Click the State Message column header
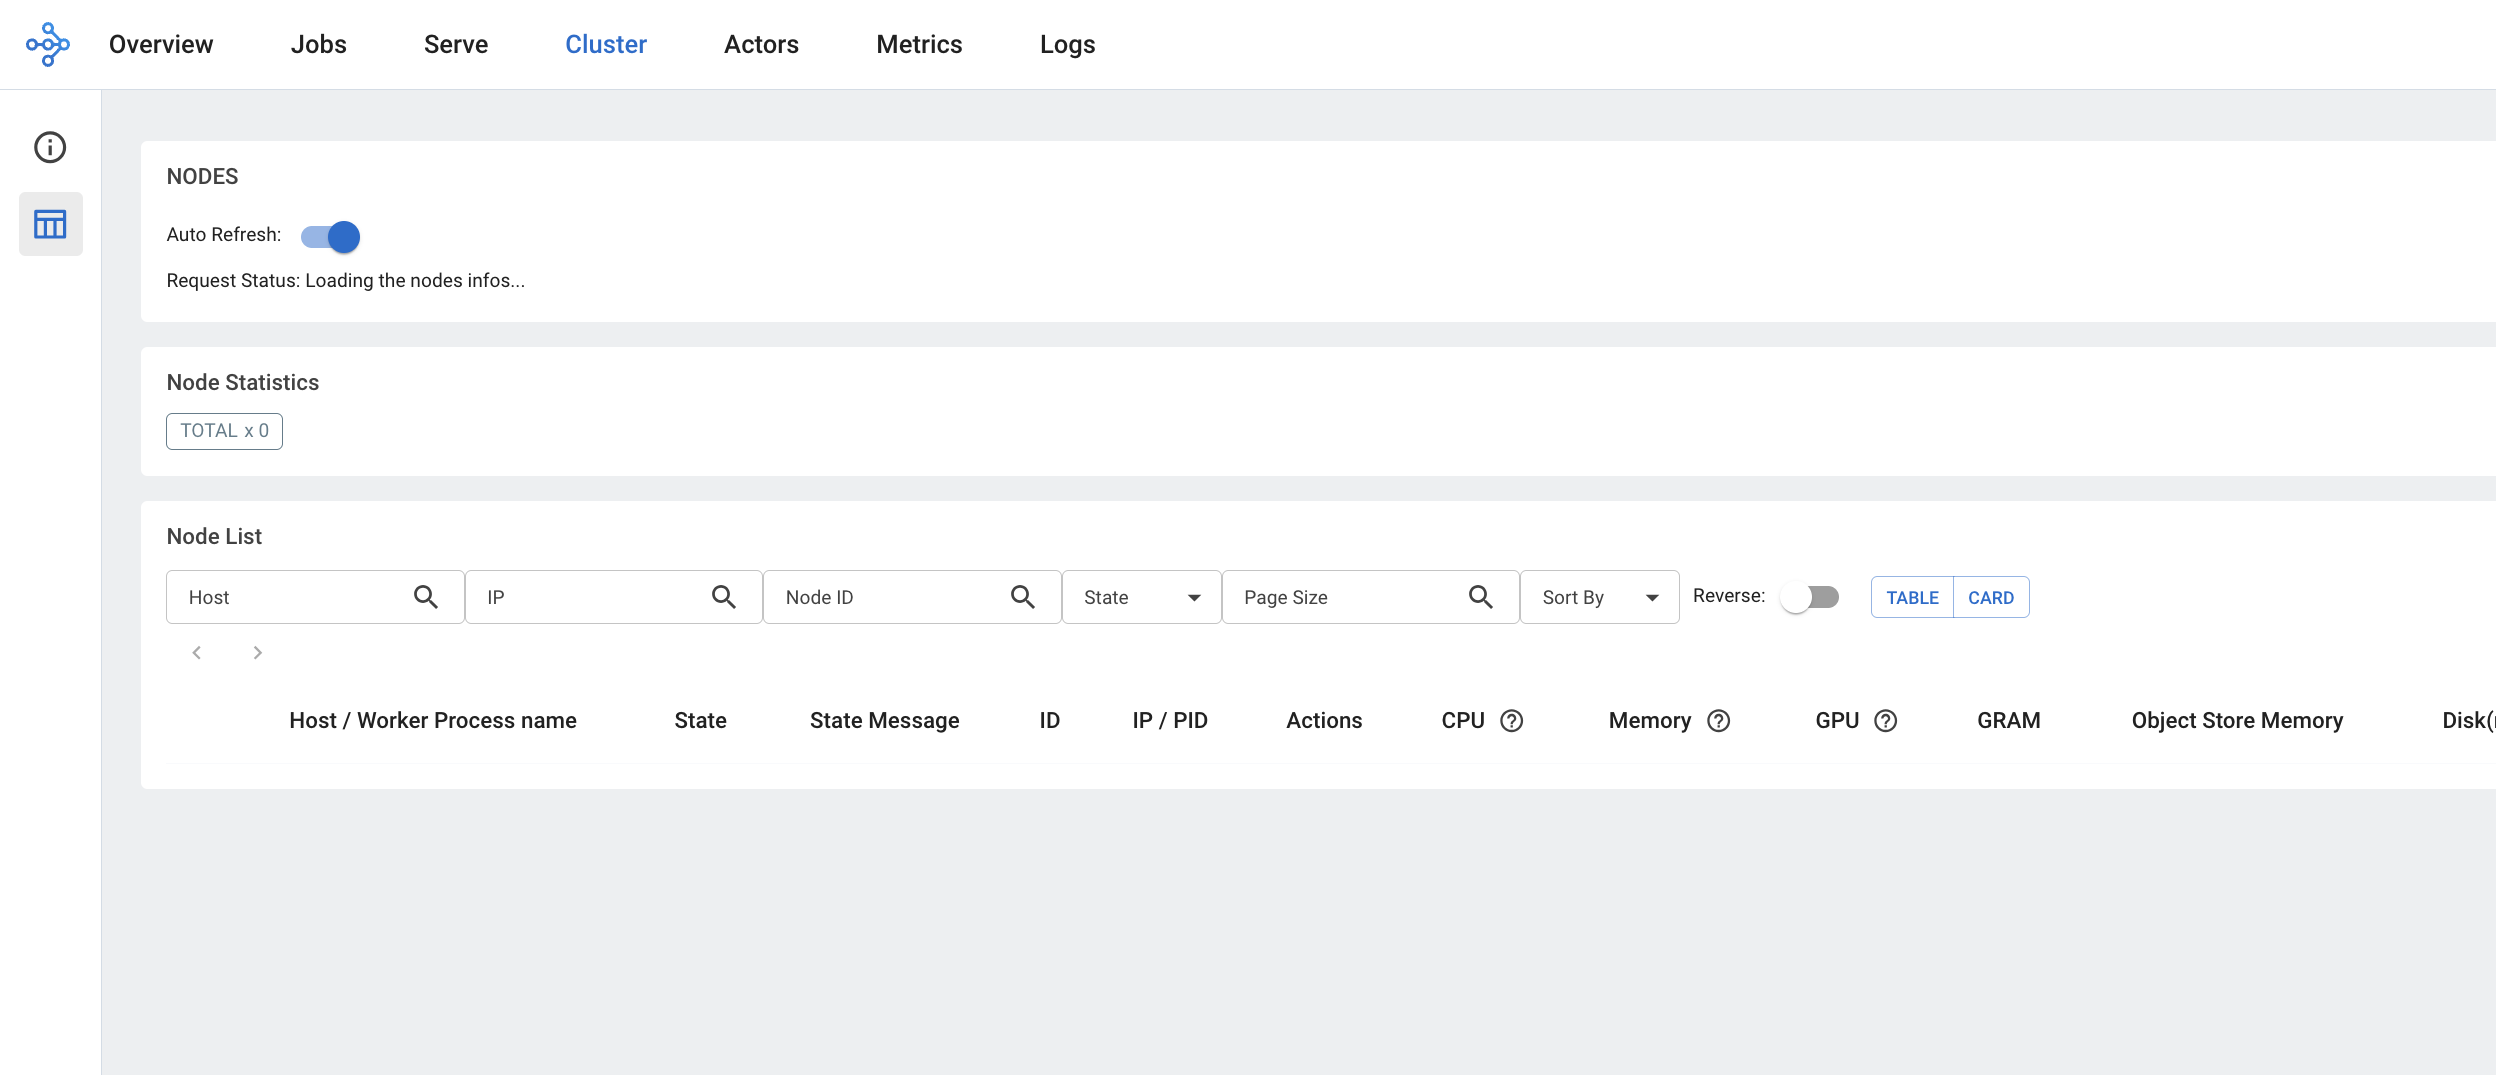 pos(885,721)
